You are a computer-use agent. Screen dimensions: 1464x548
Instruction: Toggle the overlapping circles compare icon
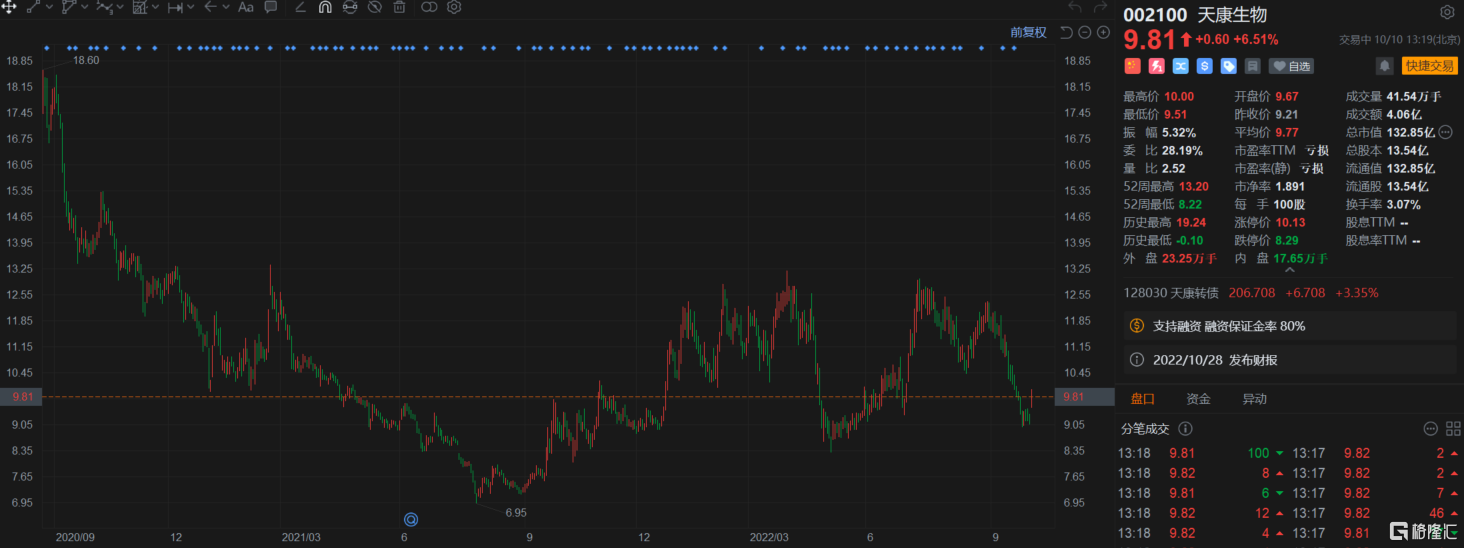click(x=429, y=7)
